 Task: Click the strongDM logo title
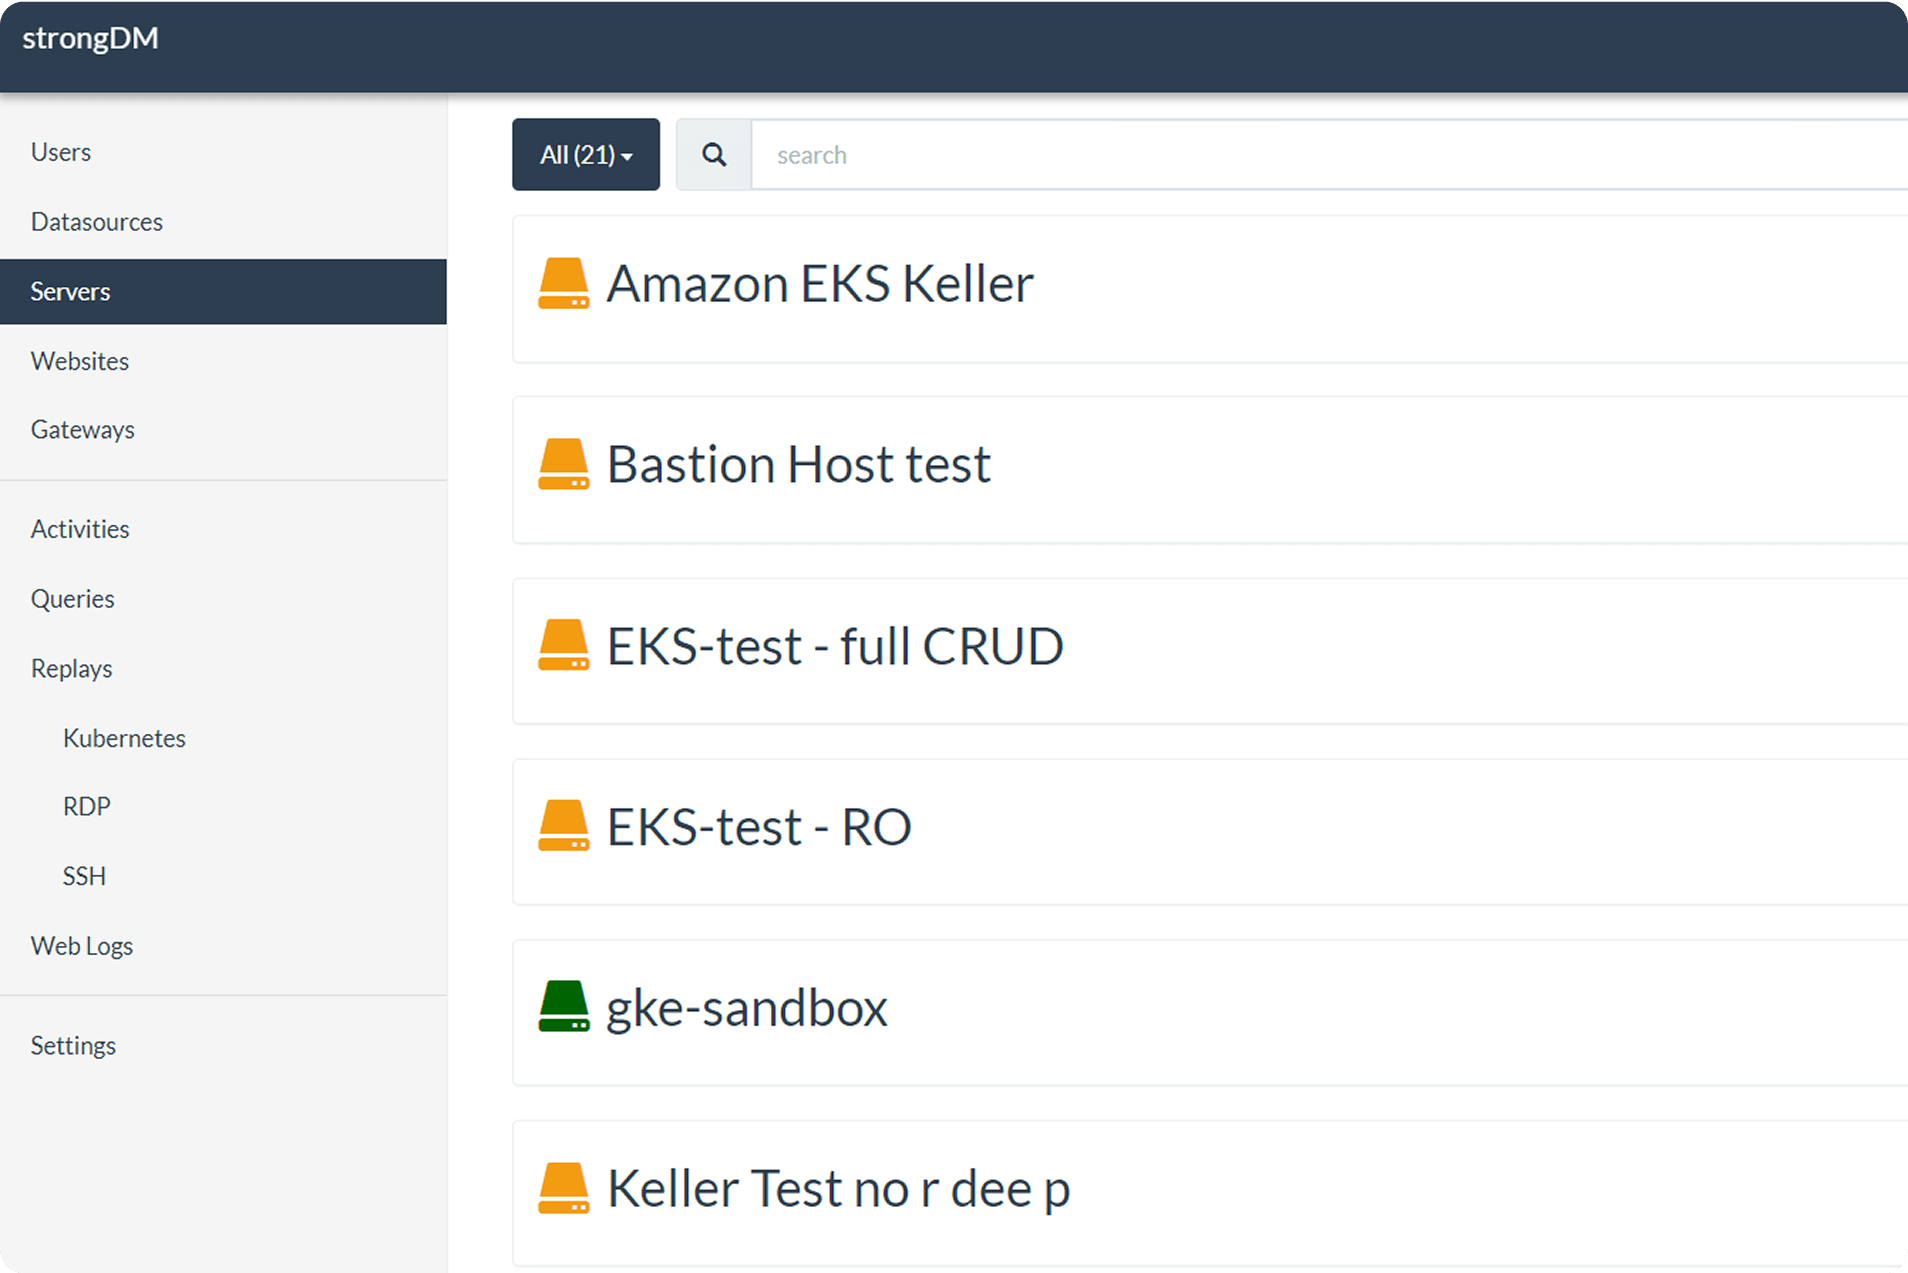[x=90, y=38]
